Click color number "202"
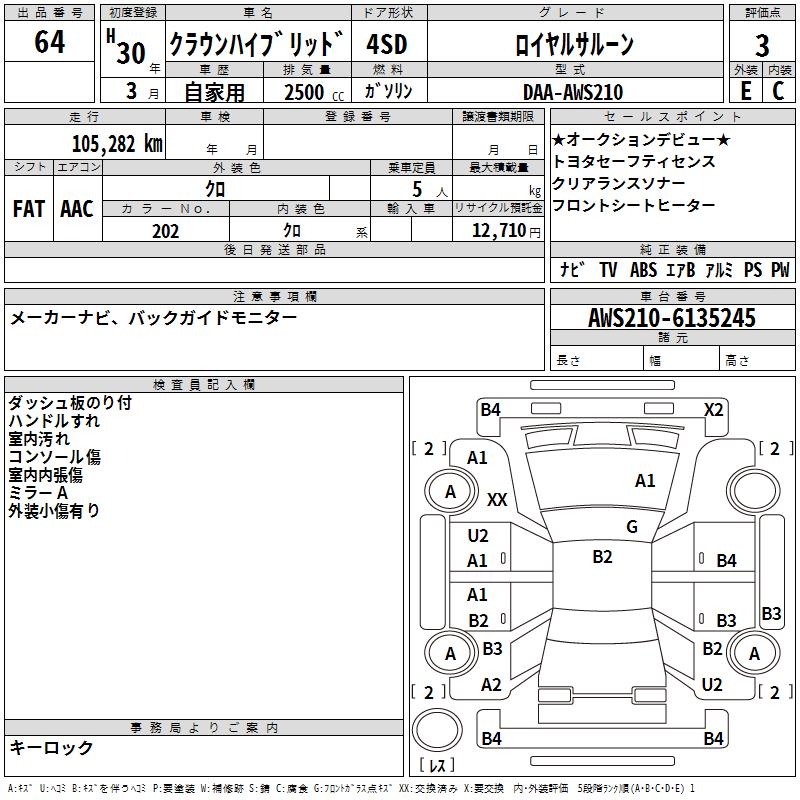 pos(165,231)
